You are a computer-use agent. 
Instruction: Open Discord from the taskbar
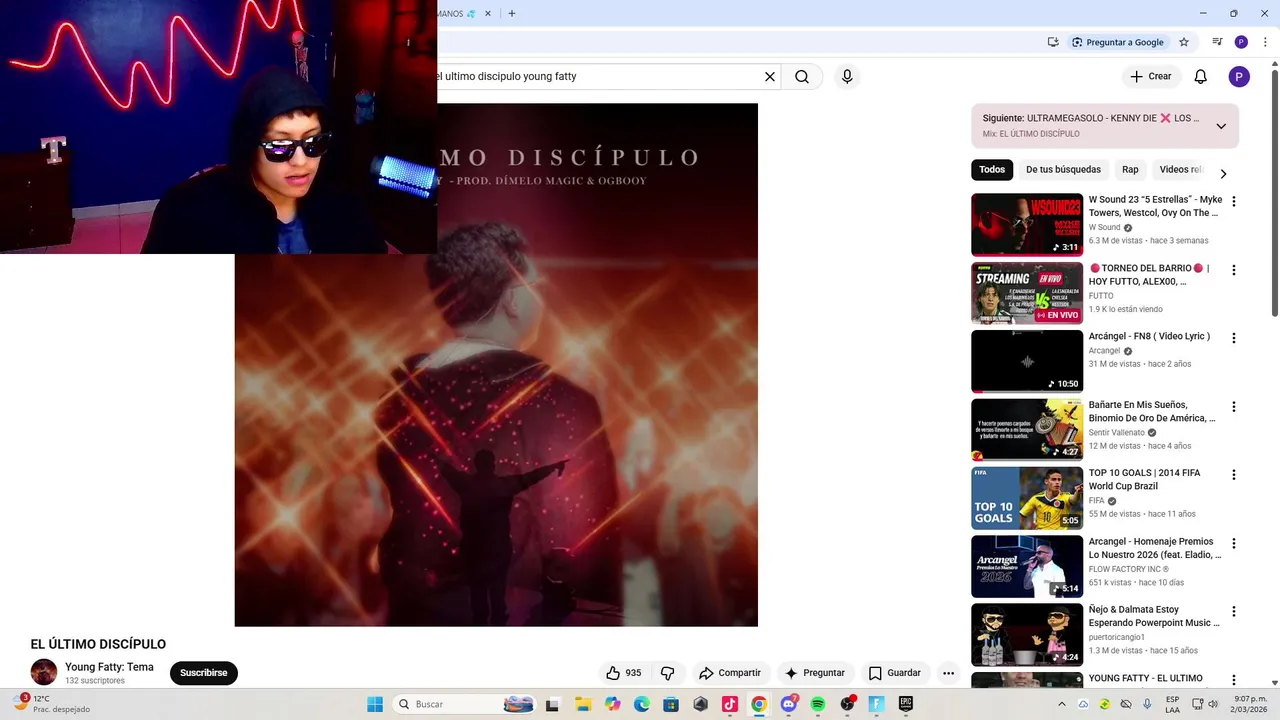pyautogui.click(x=788, y=704)
